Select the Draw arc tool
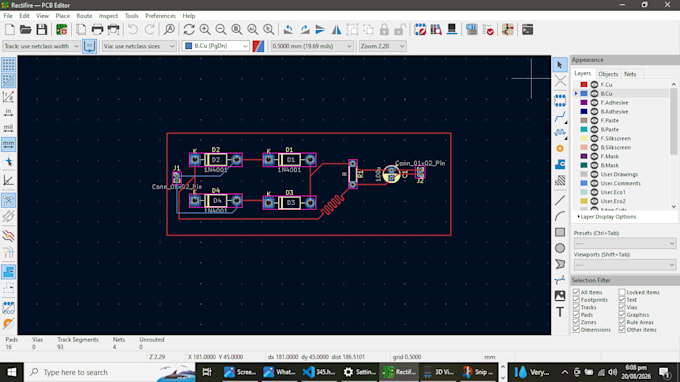 point(560,216)
